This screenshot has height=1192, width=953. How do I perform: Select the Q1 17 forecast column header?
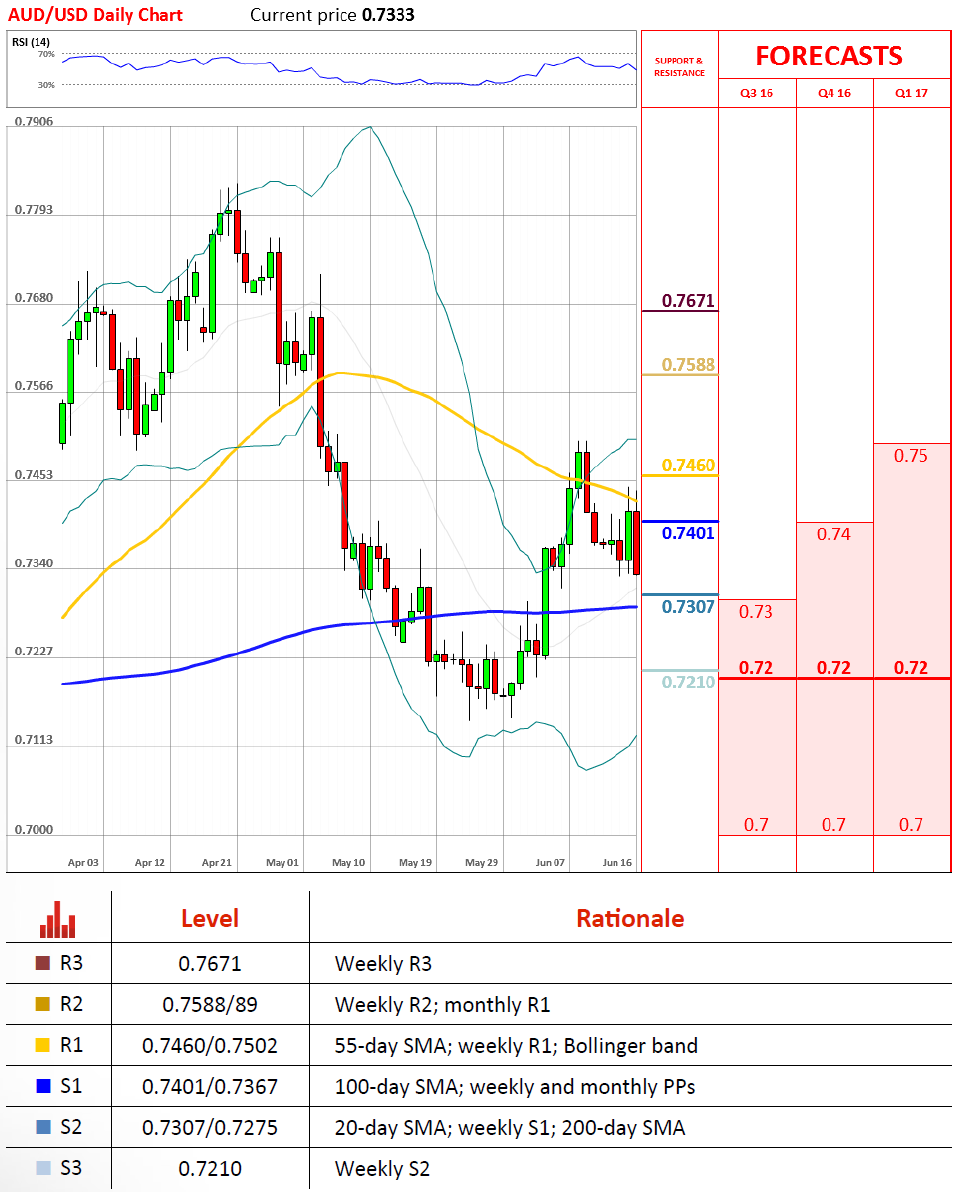(911, 93)
